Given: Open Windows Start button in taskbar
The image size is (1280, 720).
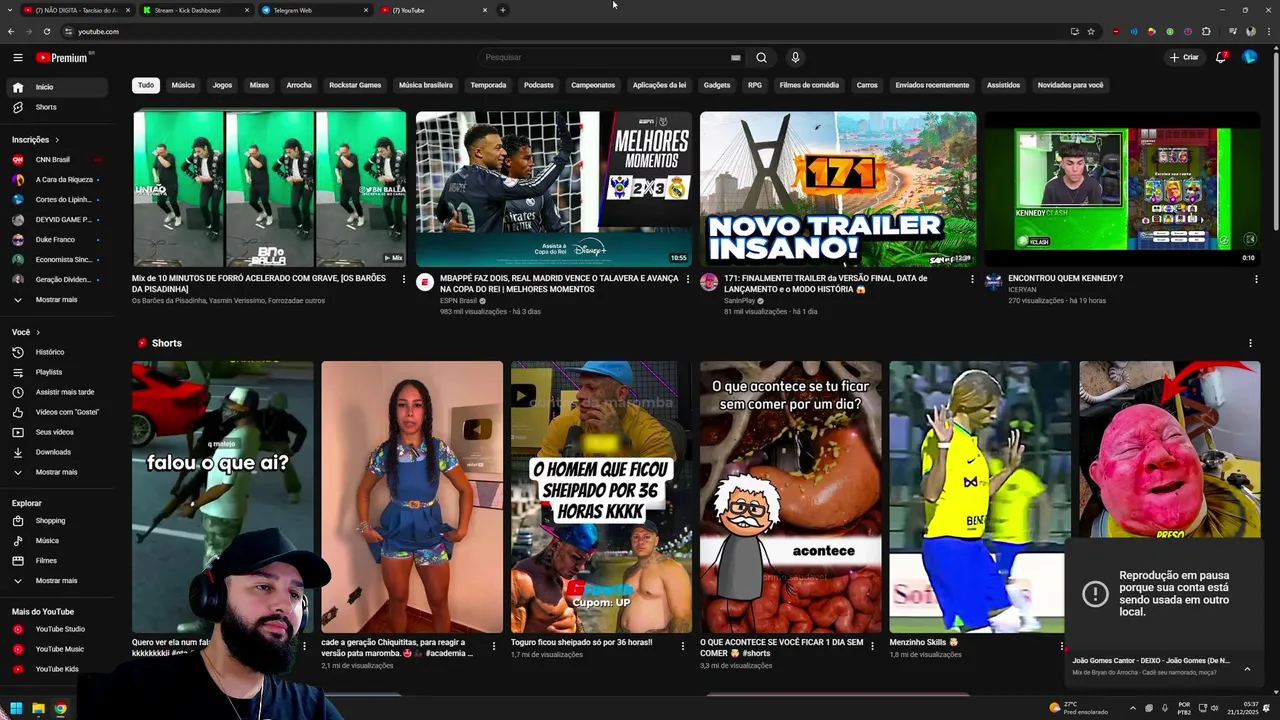Looking at the screenshot, I should tap(16, 709).
